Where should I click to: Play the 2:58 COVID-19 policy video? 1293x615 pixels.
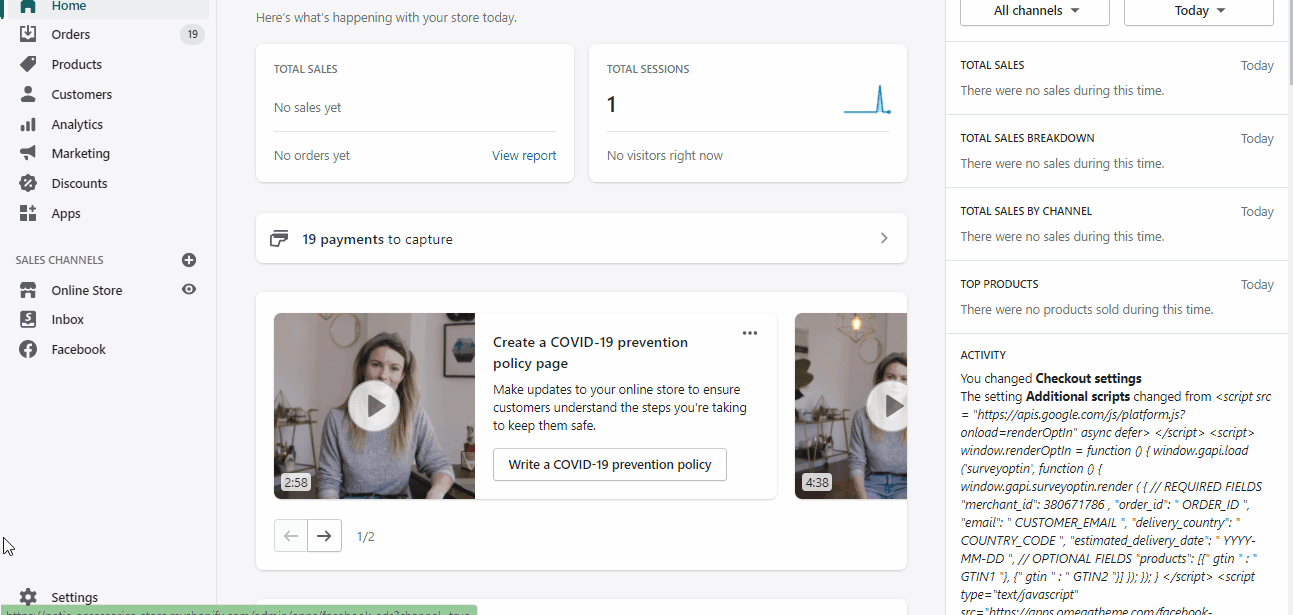point(375,406)
